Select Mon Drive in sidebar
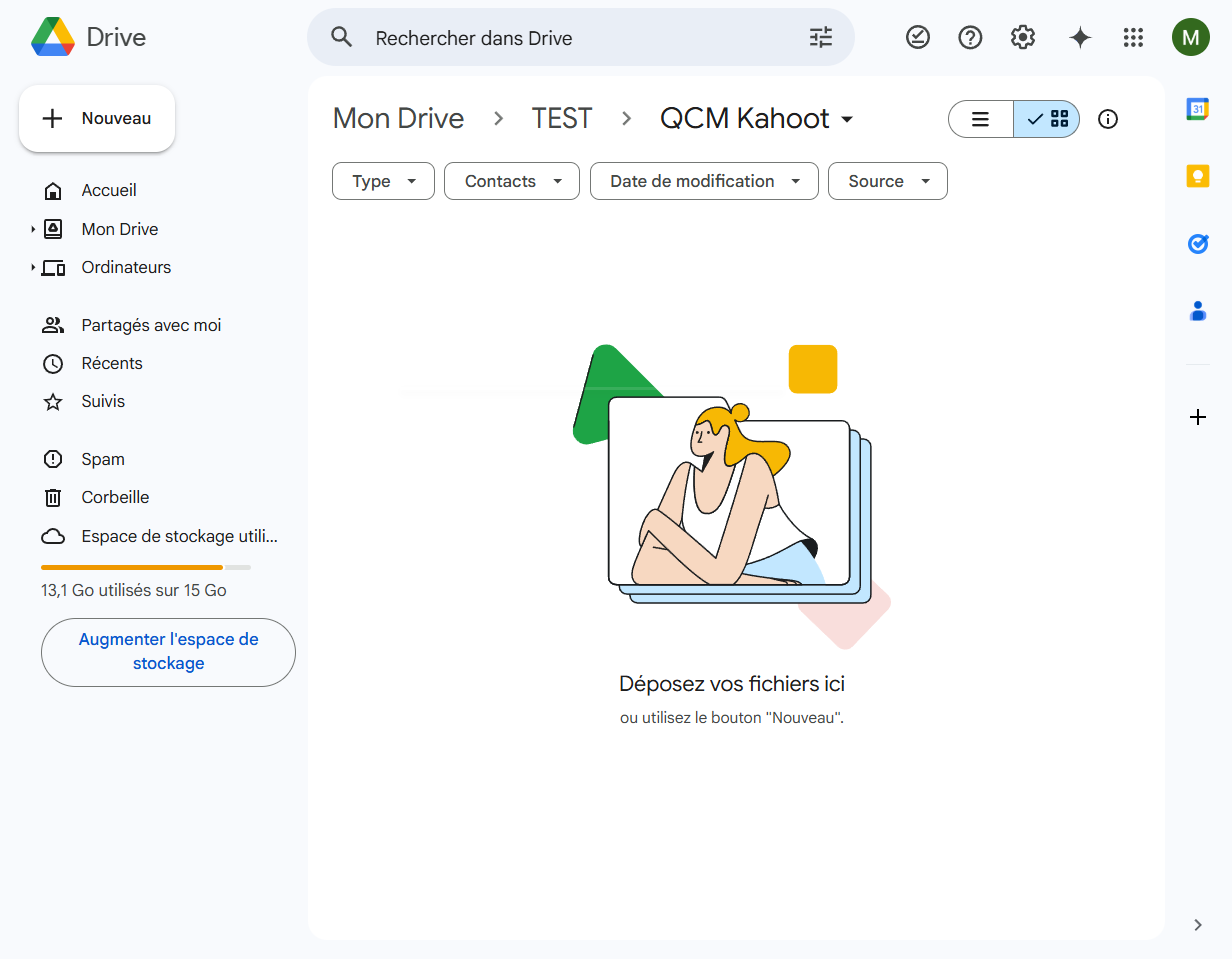The height and width of the screenshot is (959, 1232). point(120,229)
